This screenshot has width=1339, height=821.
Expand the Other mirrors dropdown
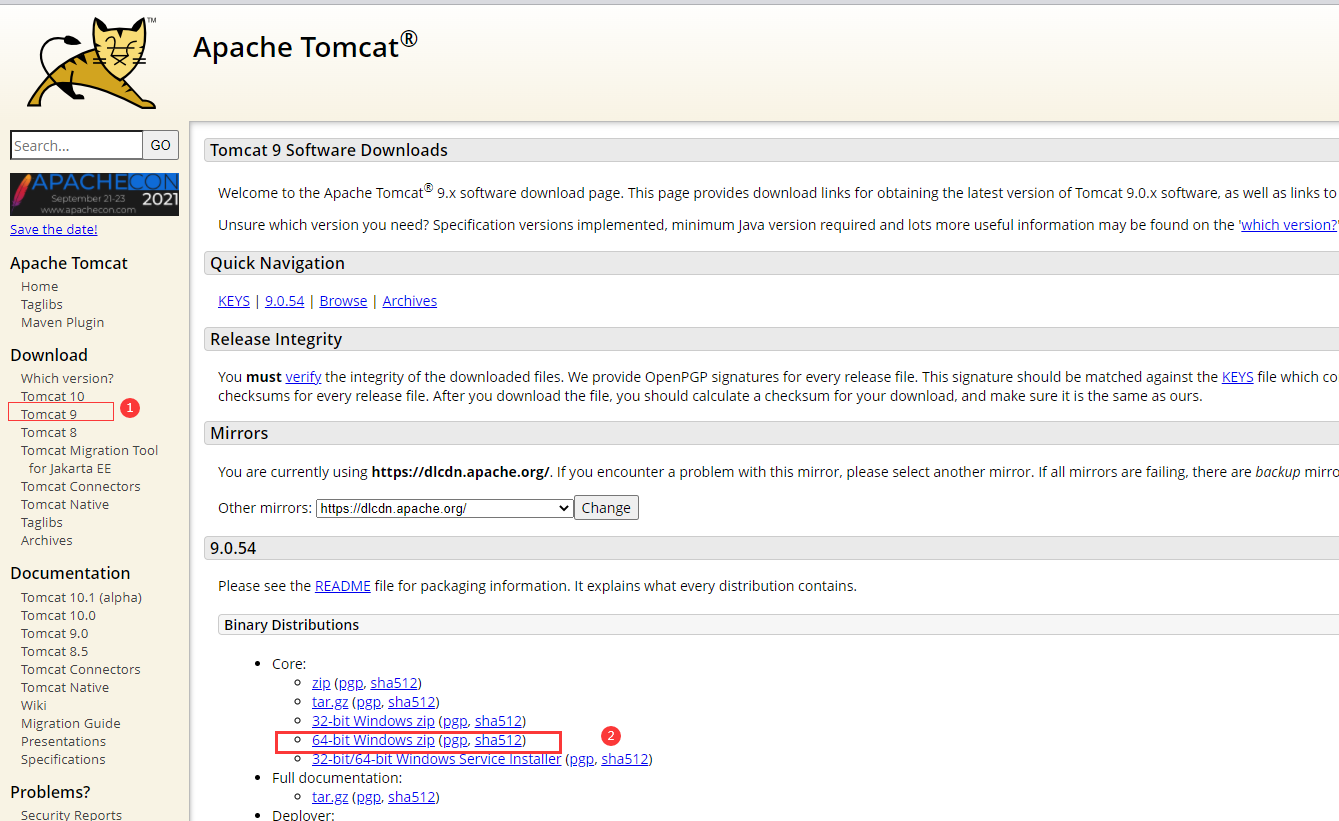click(444, 508)
